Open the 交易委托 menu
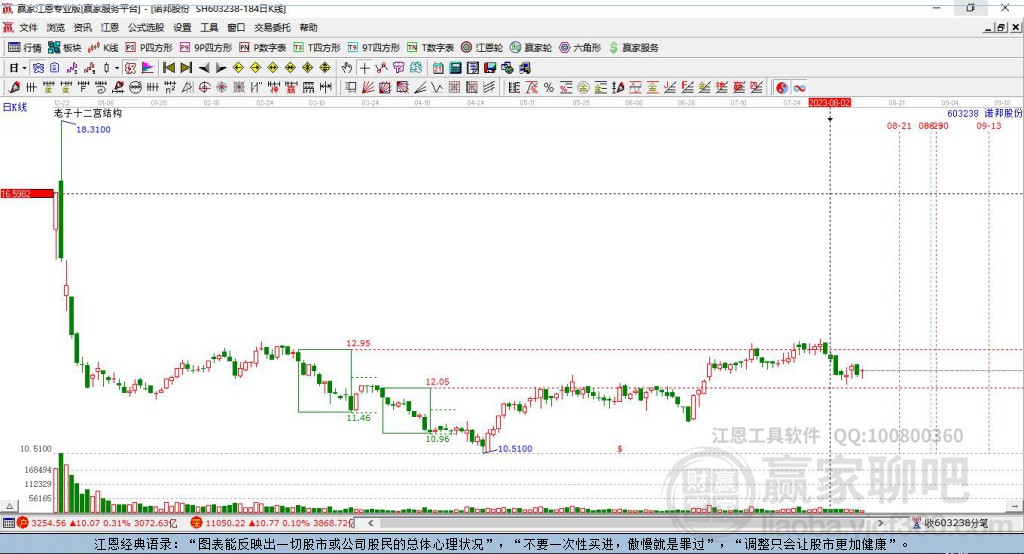This screenshot has height=554, width=1024. [x=272, y=27]
